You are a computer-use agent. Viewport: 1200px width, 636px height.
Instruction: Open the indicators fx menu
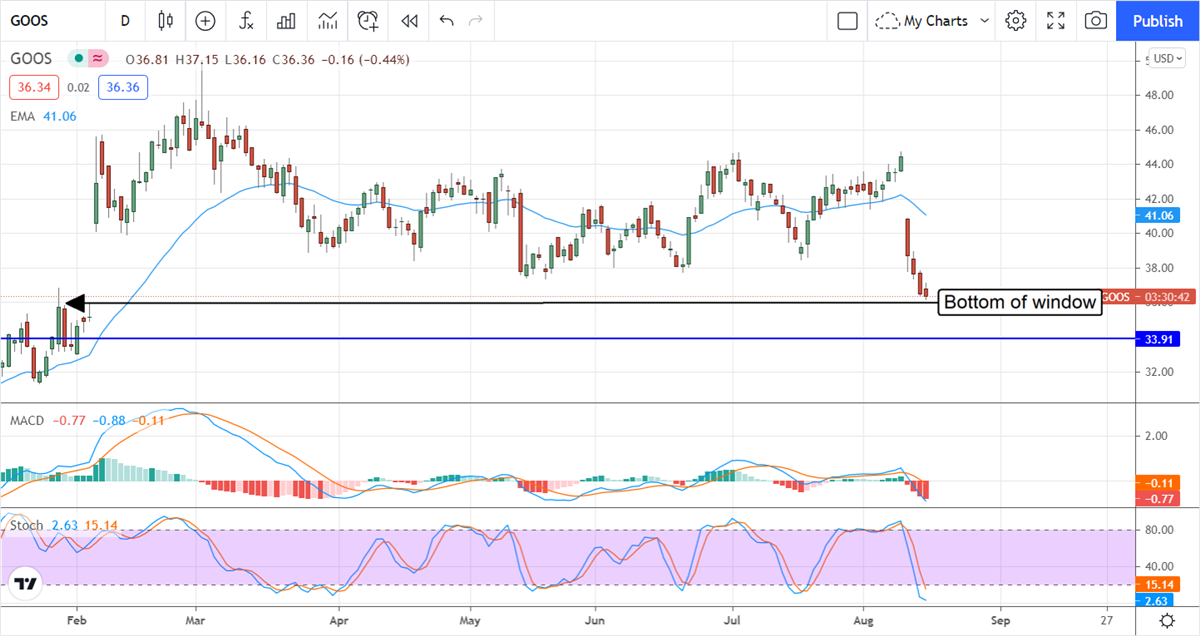pos(245,20)
